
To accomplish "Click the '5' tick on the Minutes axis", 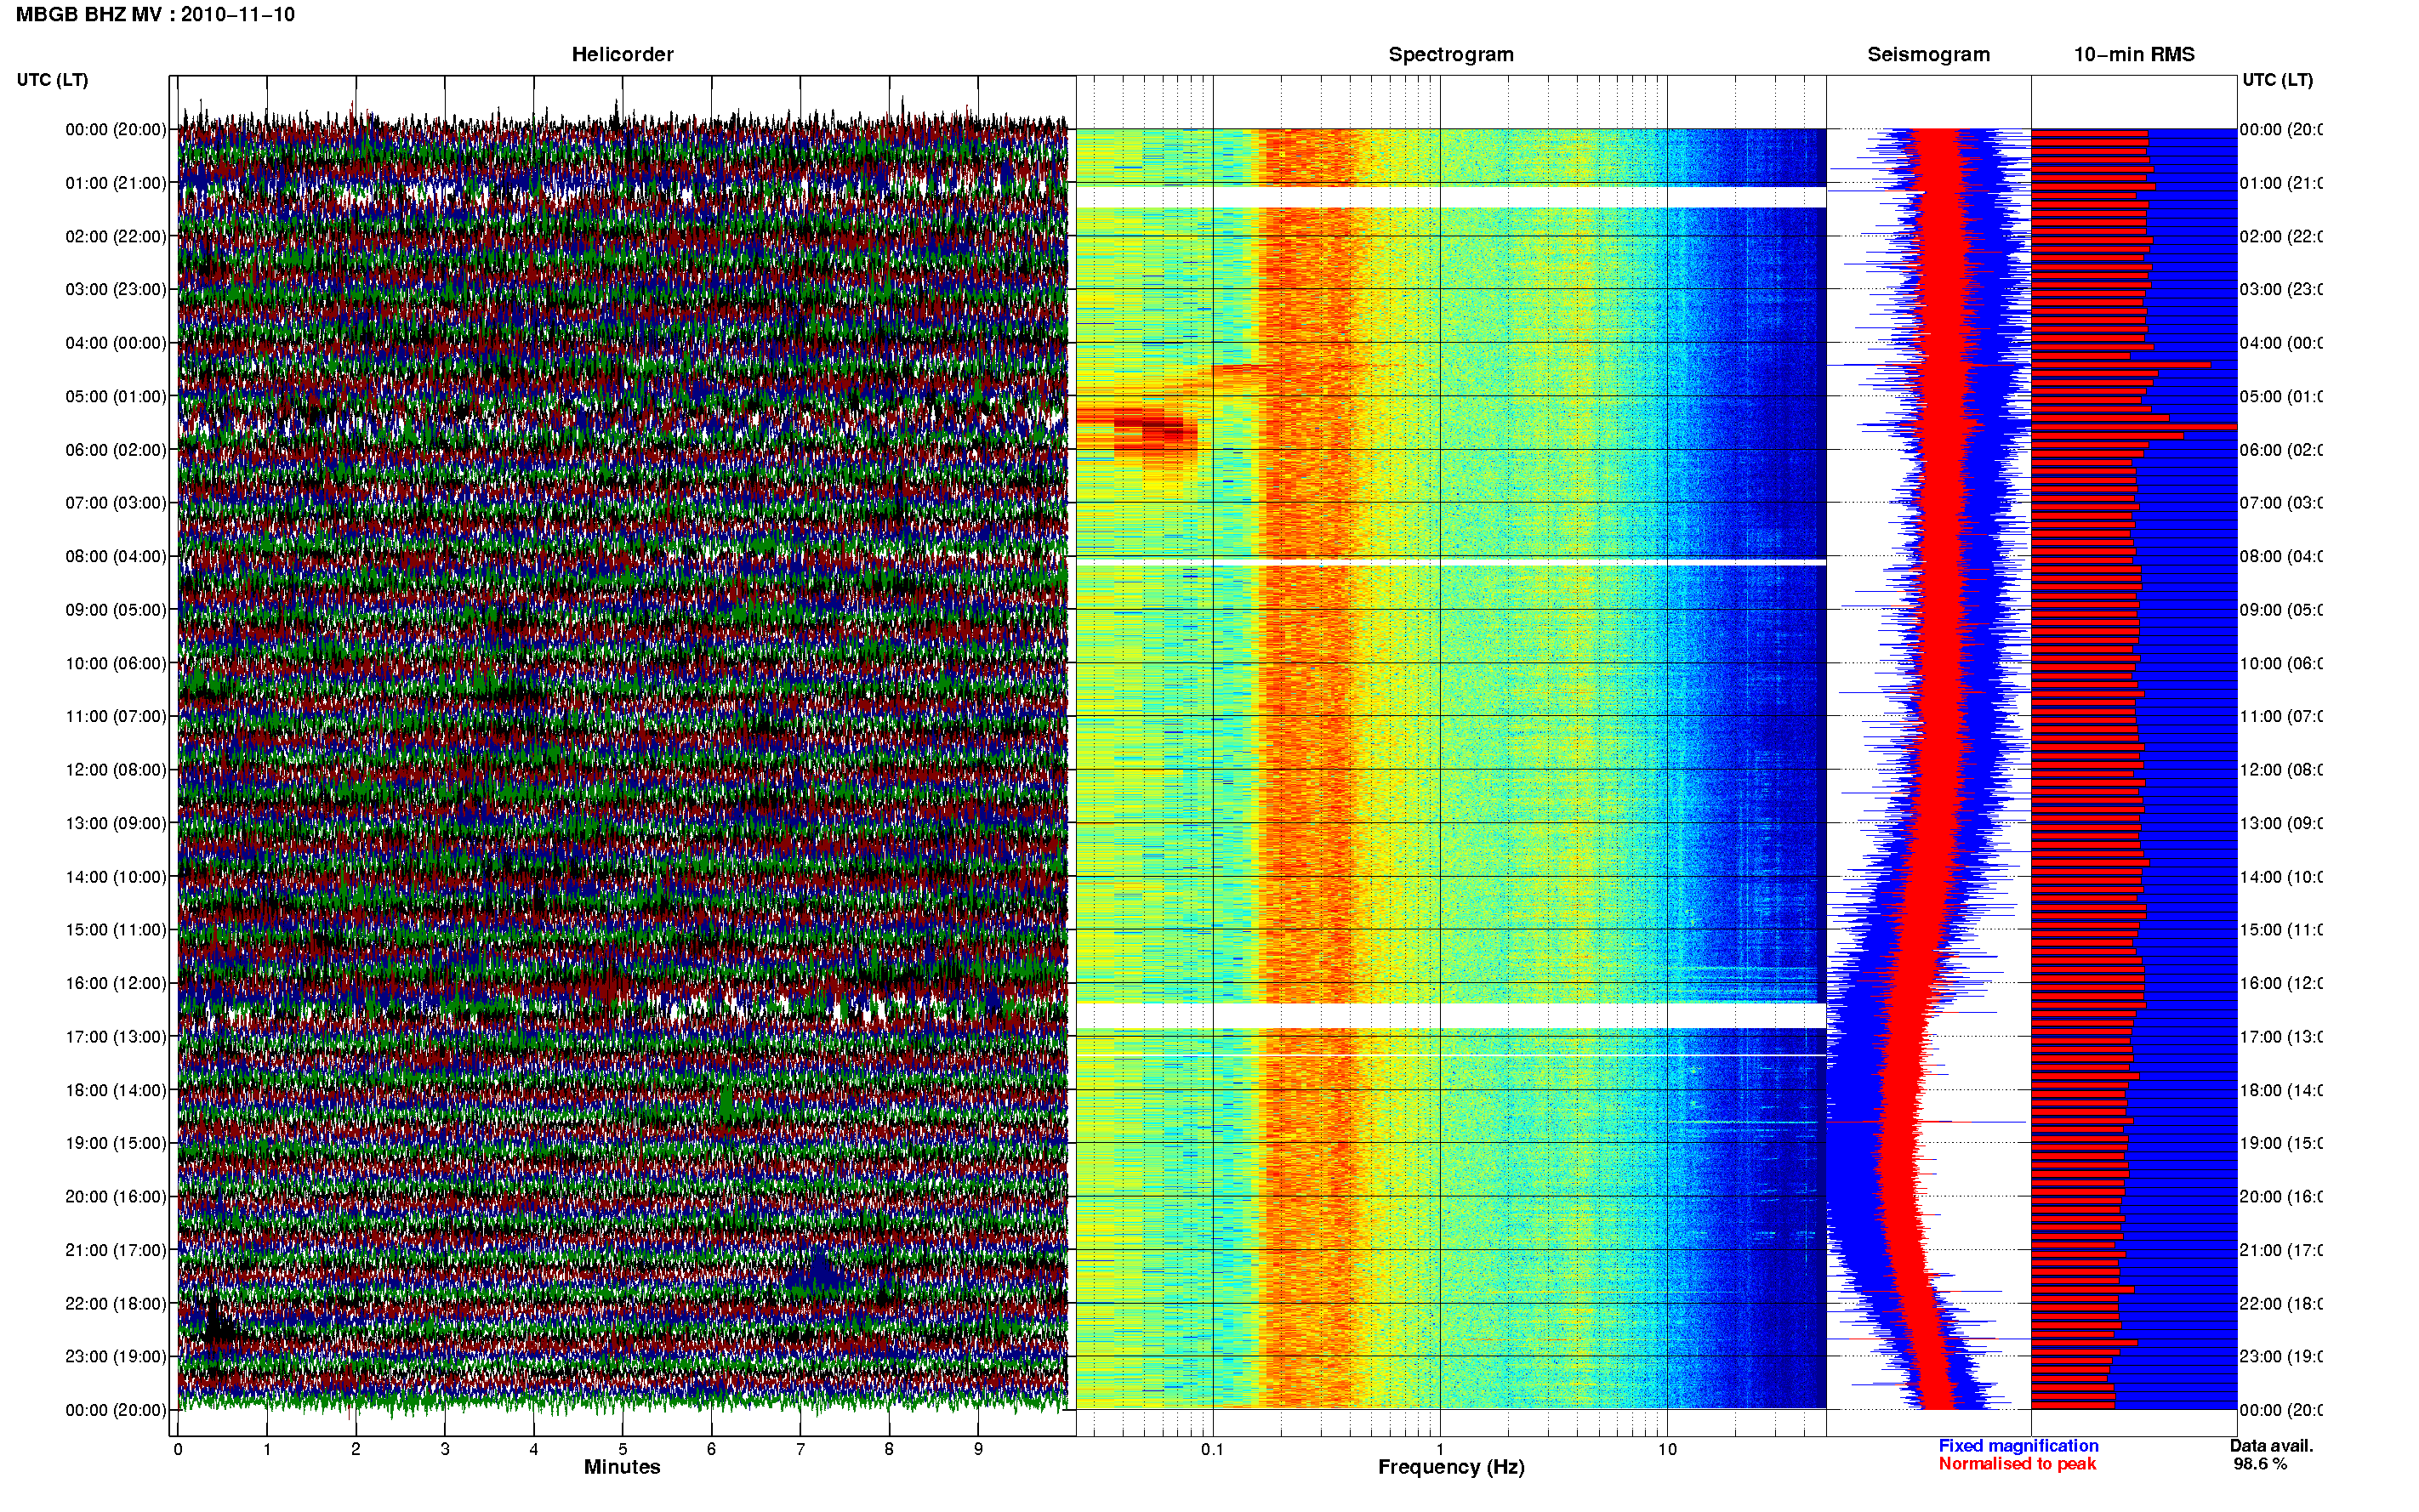I will (622, 1449).
